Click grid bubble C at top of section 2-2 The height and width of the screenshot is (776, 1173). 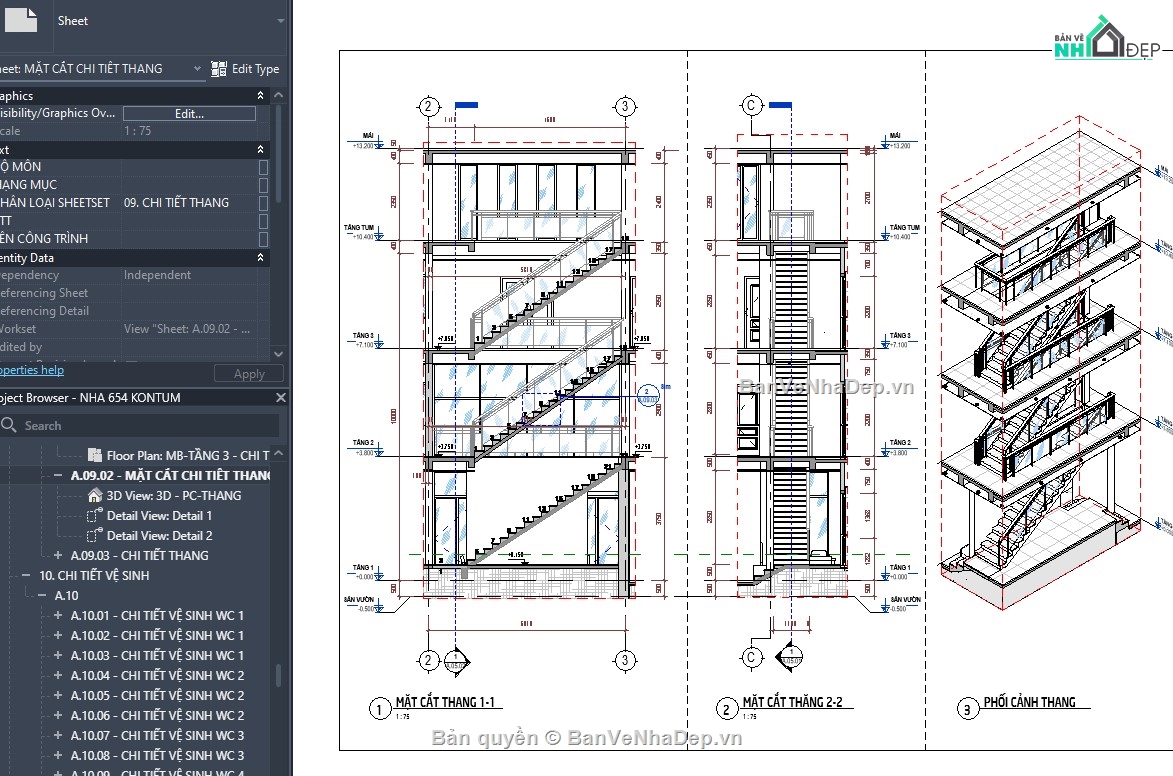point(751,106)
